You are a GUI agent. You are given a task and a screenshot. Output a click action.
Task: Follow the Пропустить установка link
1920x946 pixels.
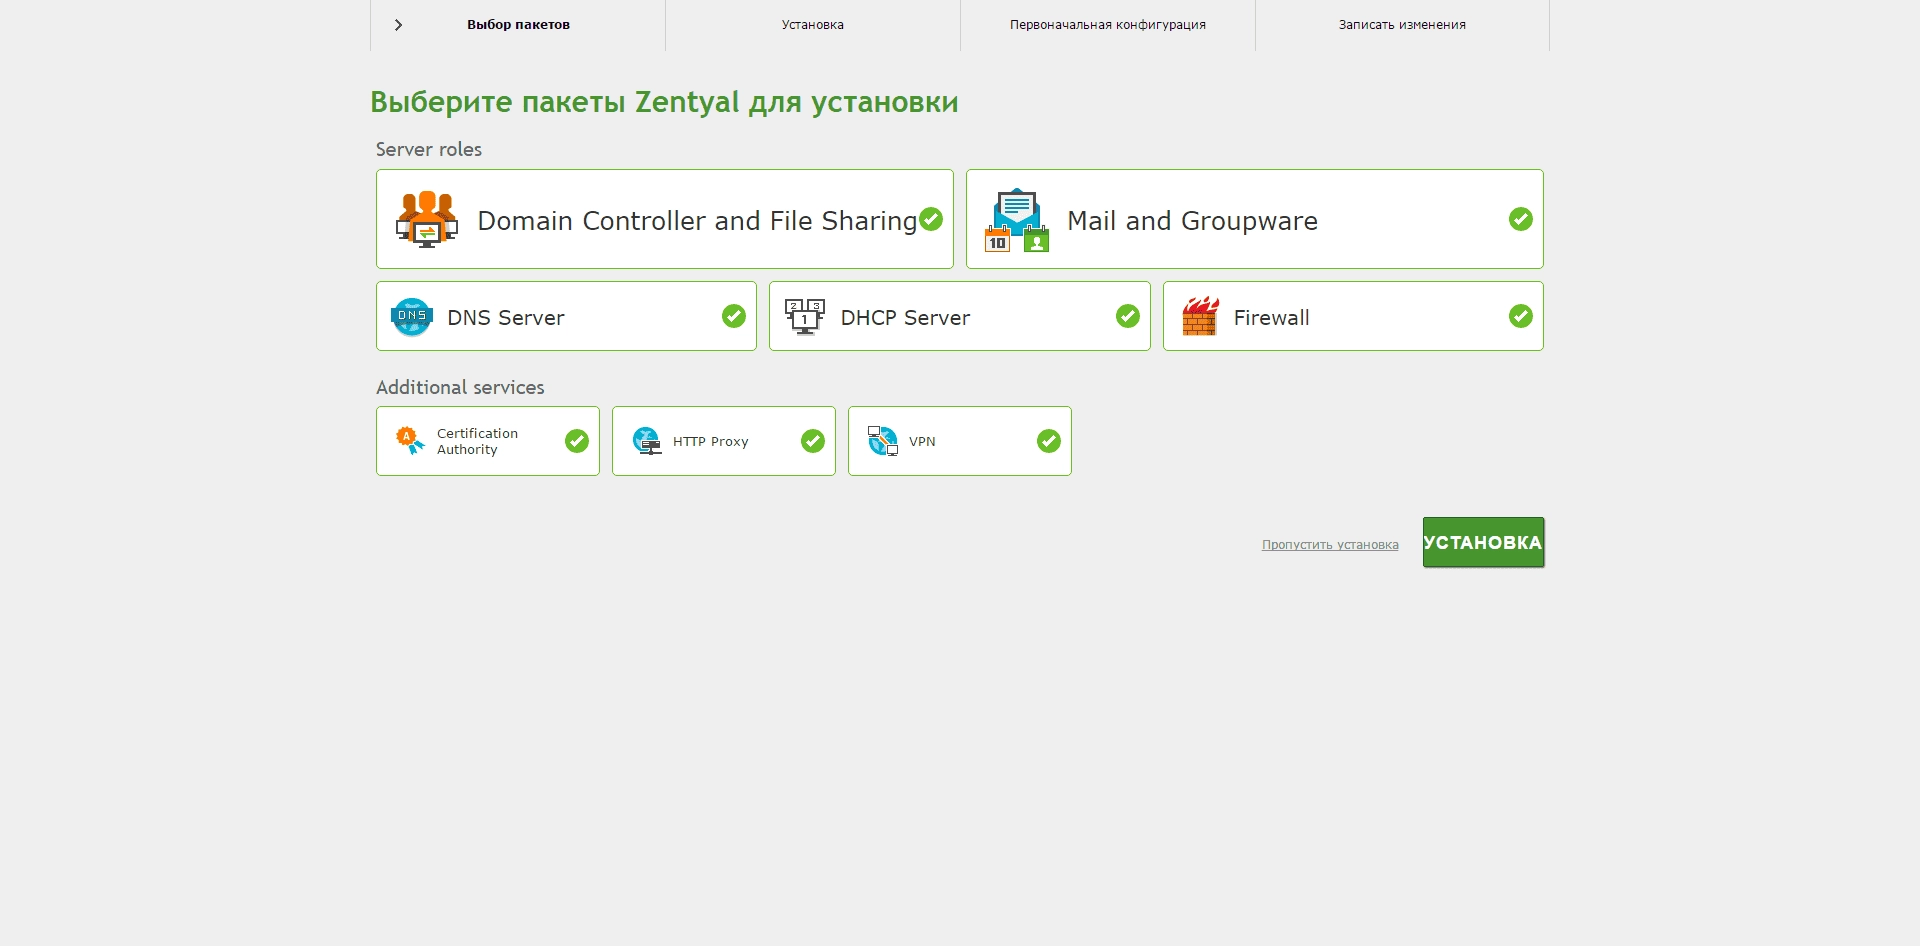pos(1330,545)
